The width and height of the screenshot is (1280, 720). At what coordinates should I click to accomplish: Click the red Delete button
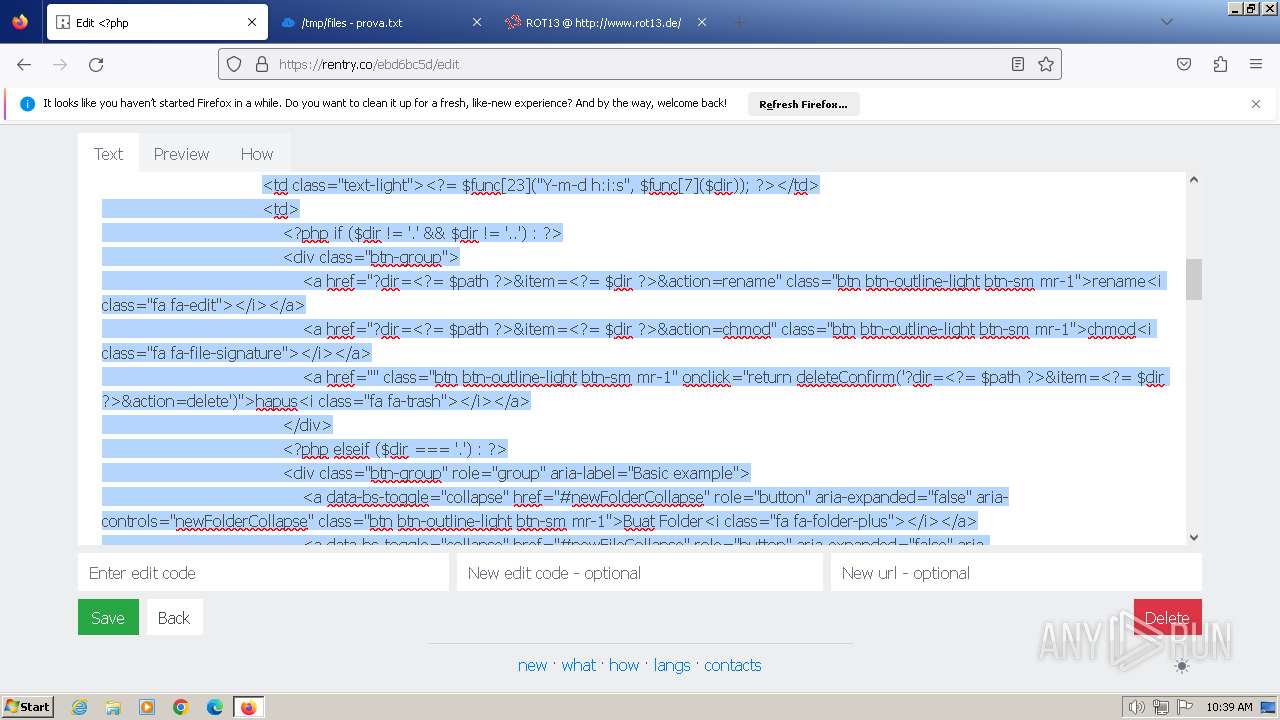(x=1167, y=618)
